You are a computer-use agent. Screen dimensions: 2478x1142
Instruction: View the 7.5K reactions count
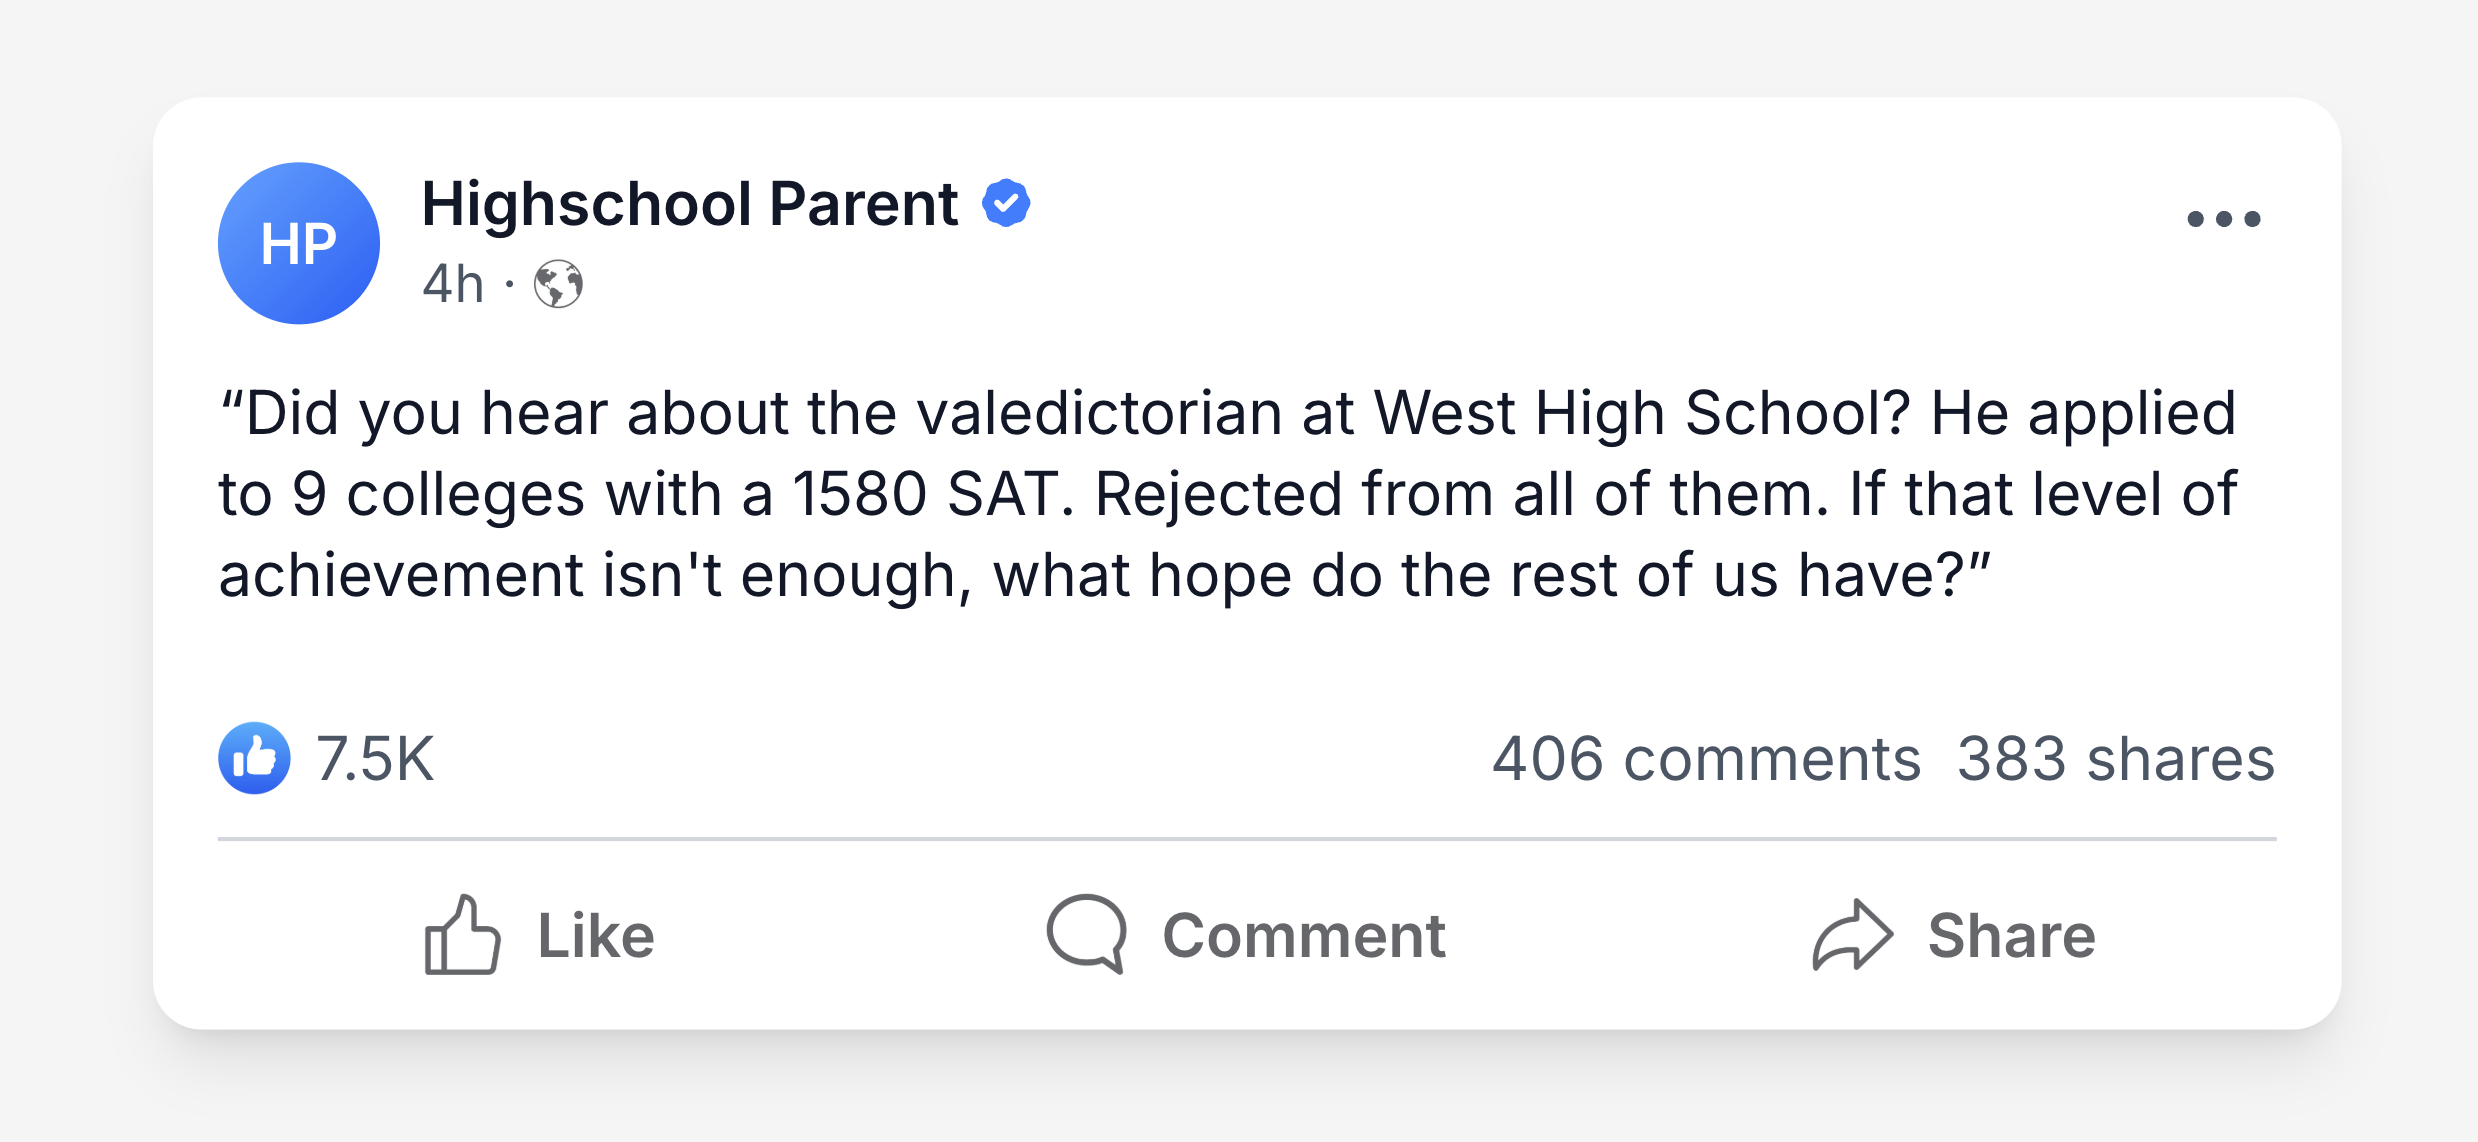click(x=375, y=758)
